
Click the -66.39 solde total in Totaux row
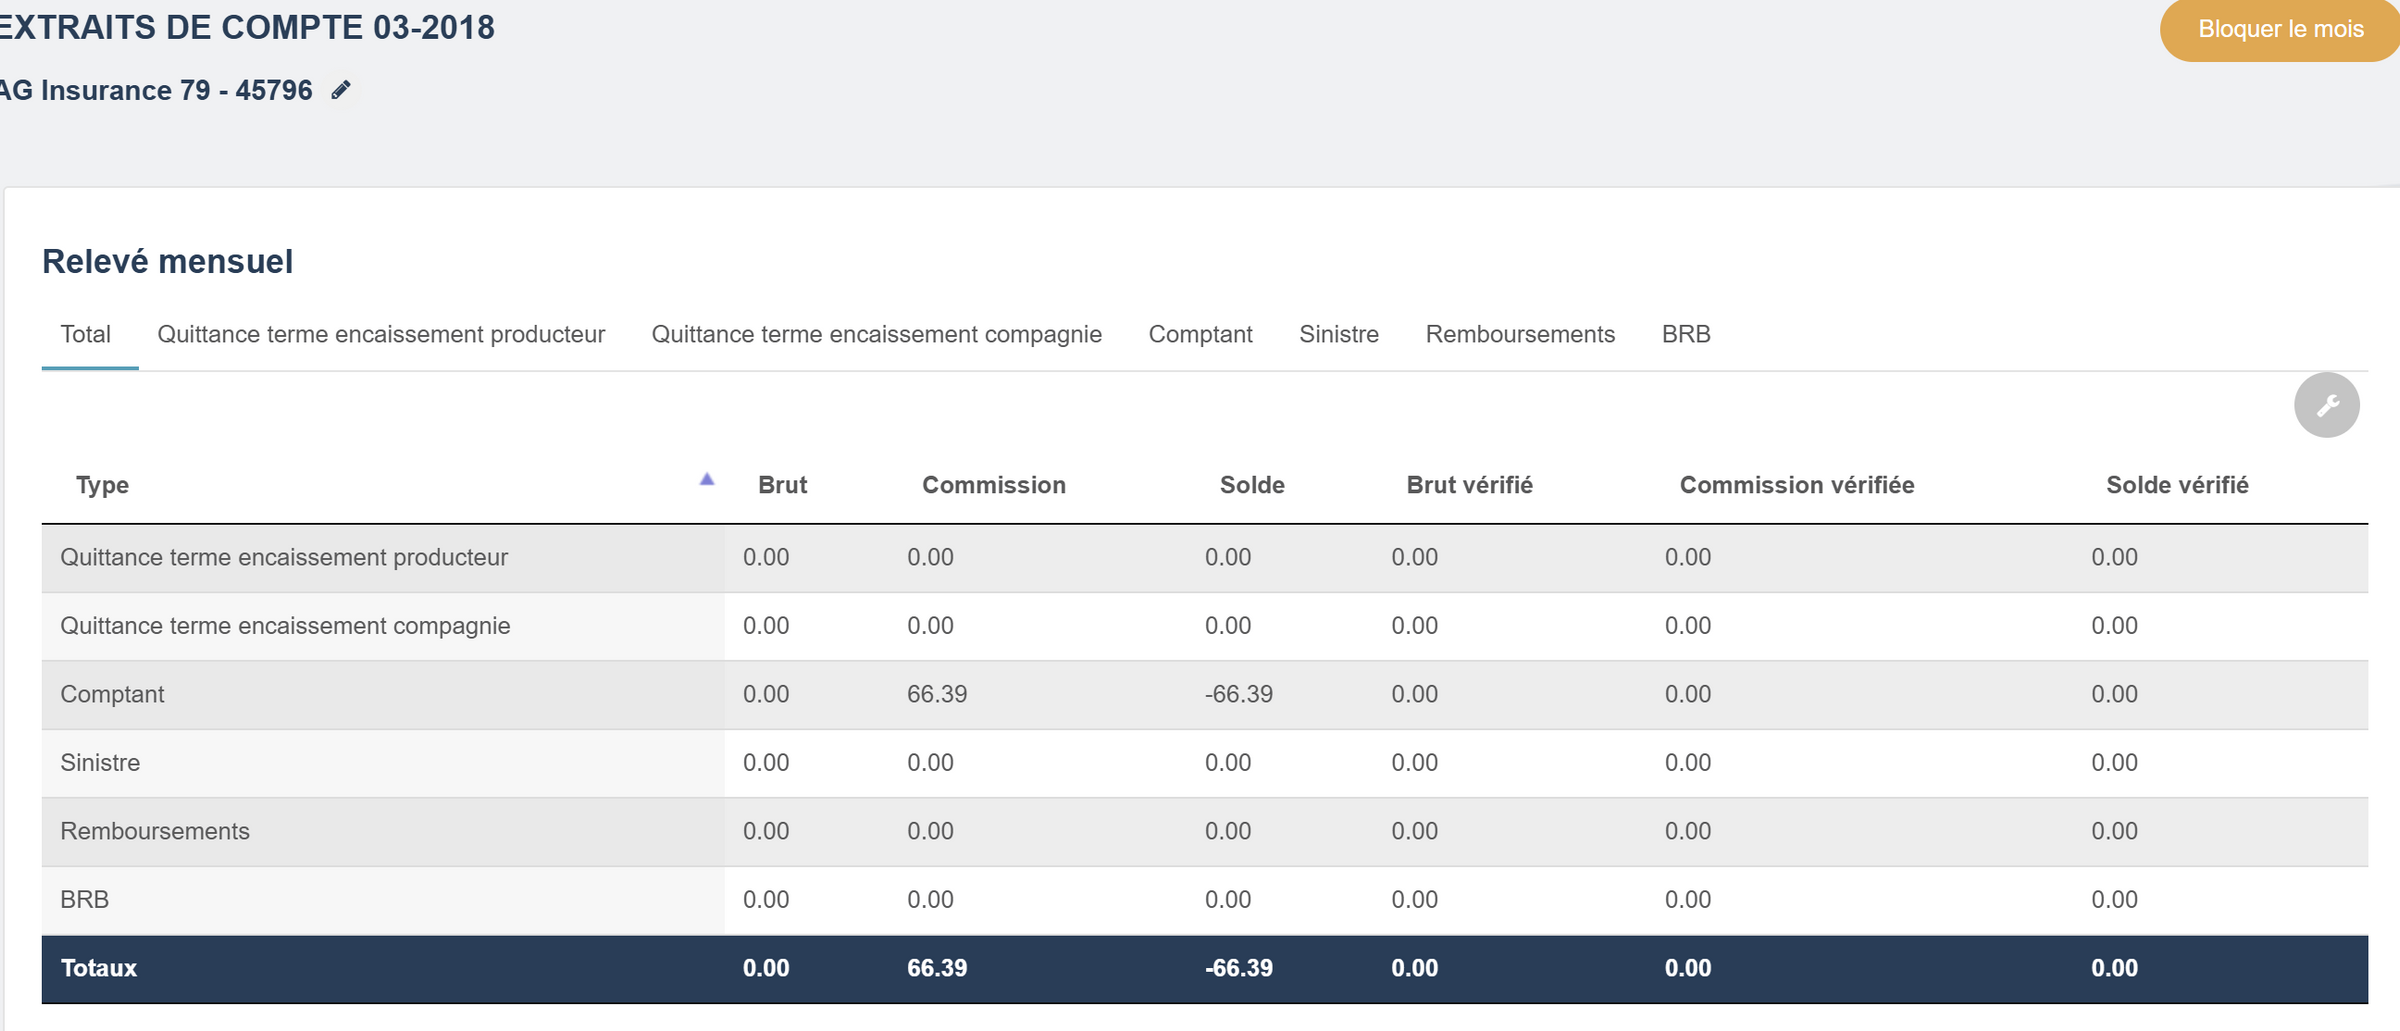[x=1238, y=968]
